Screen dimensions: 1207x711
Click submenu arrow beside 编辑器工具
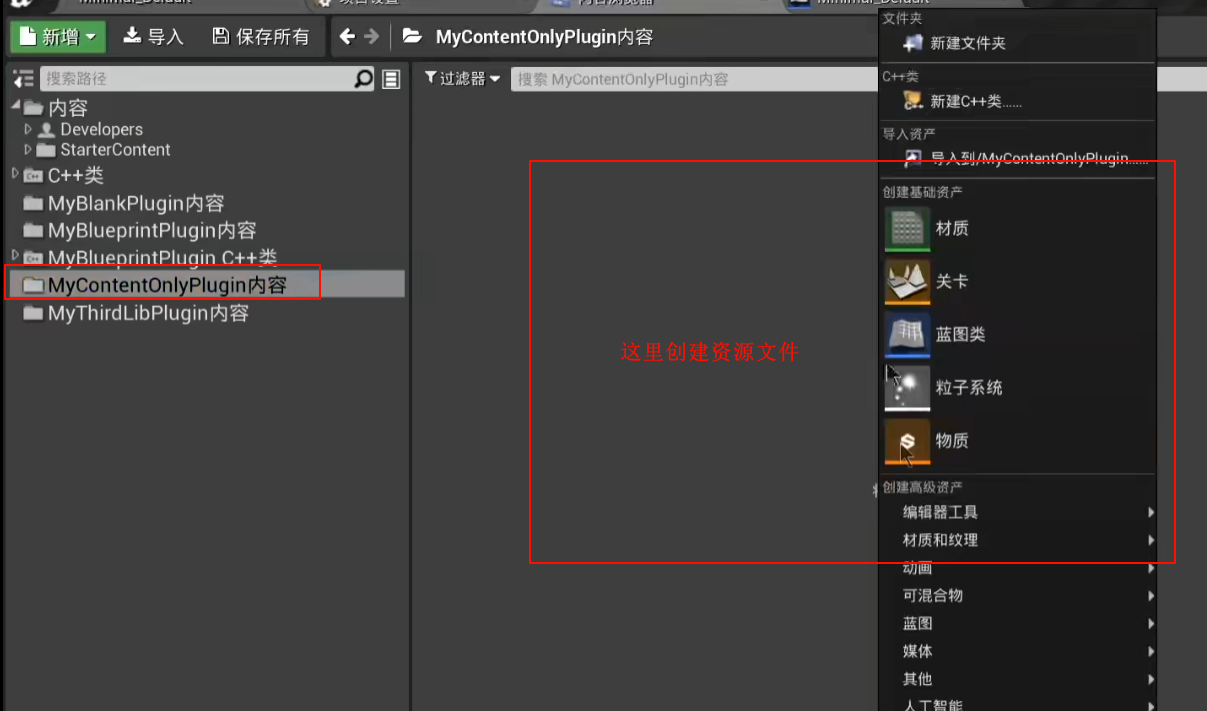coord(1150,512)
